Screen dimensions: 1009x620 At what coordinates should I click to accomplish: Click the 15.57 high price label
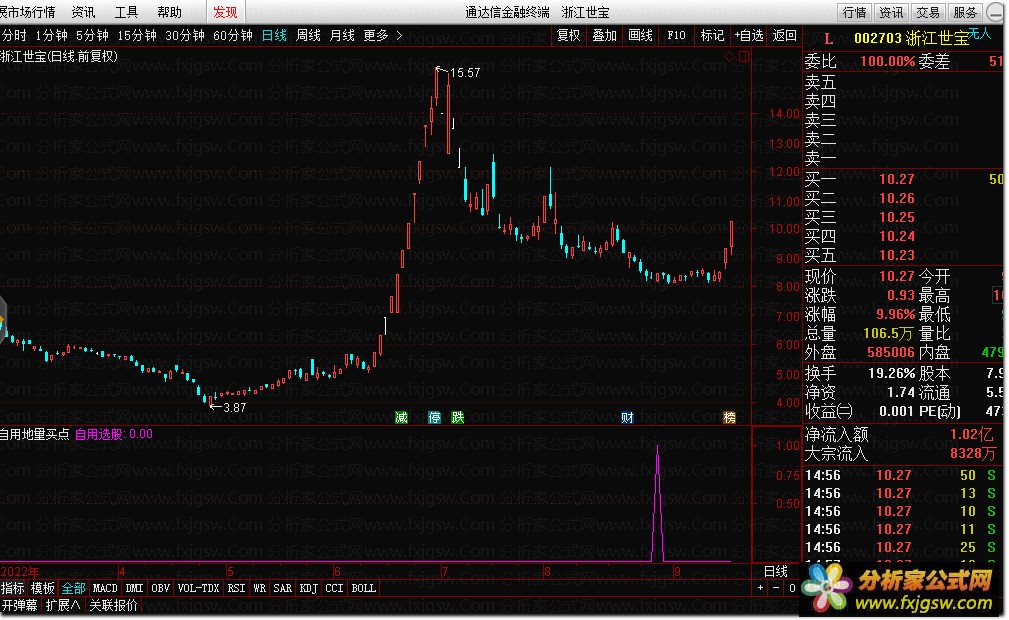(465, 73)
